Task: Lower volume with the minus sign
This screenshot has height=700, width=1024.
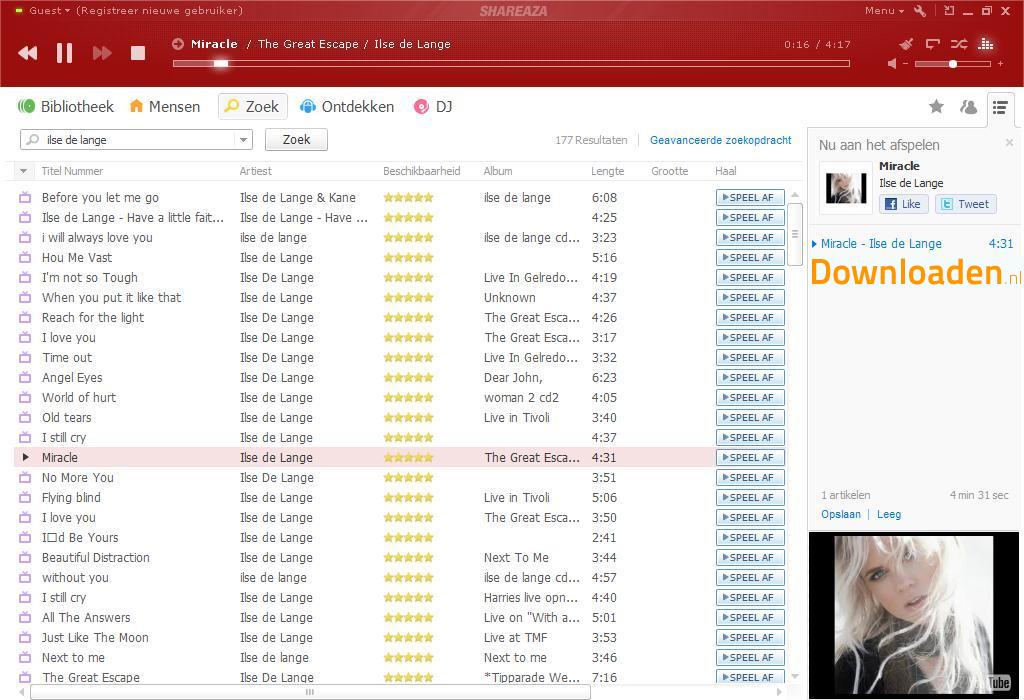Action: tap(906, 63)
